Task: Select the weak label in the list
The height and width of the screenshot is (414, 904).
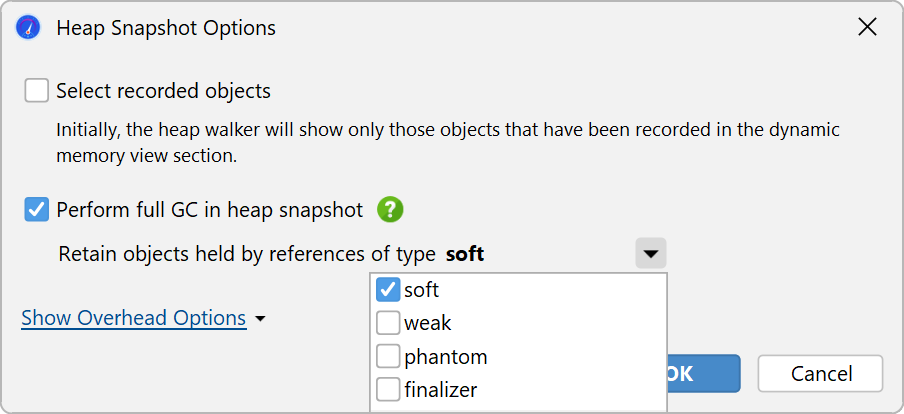Action: pyautogui.click(x=428, y=323)
